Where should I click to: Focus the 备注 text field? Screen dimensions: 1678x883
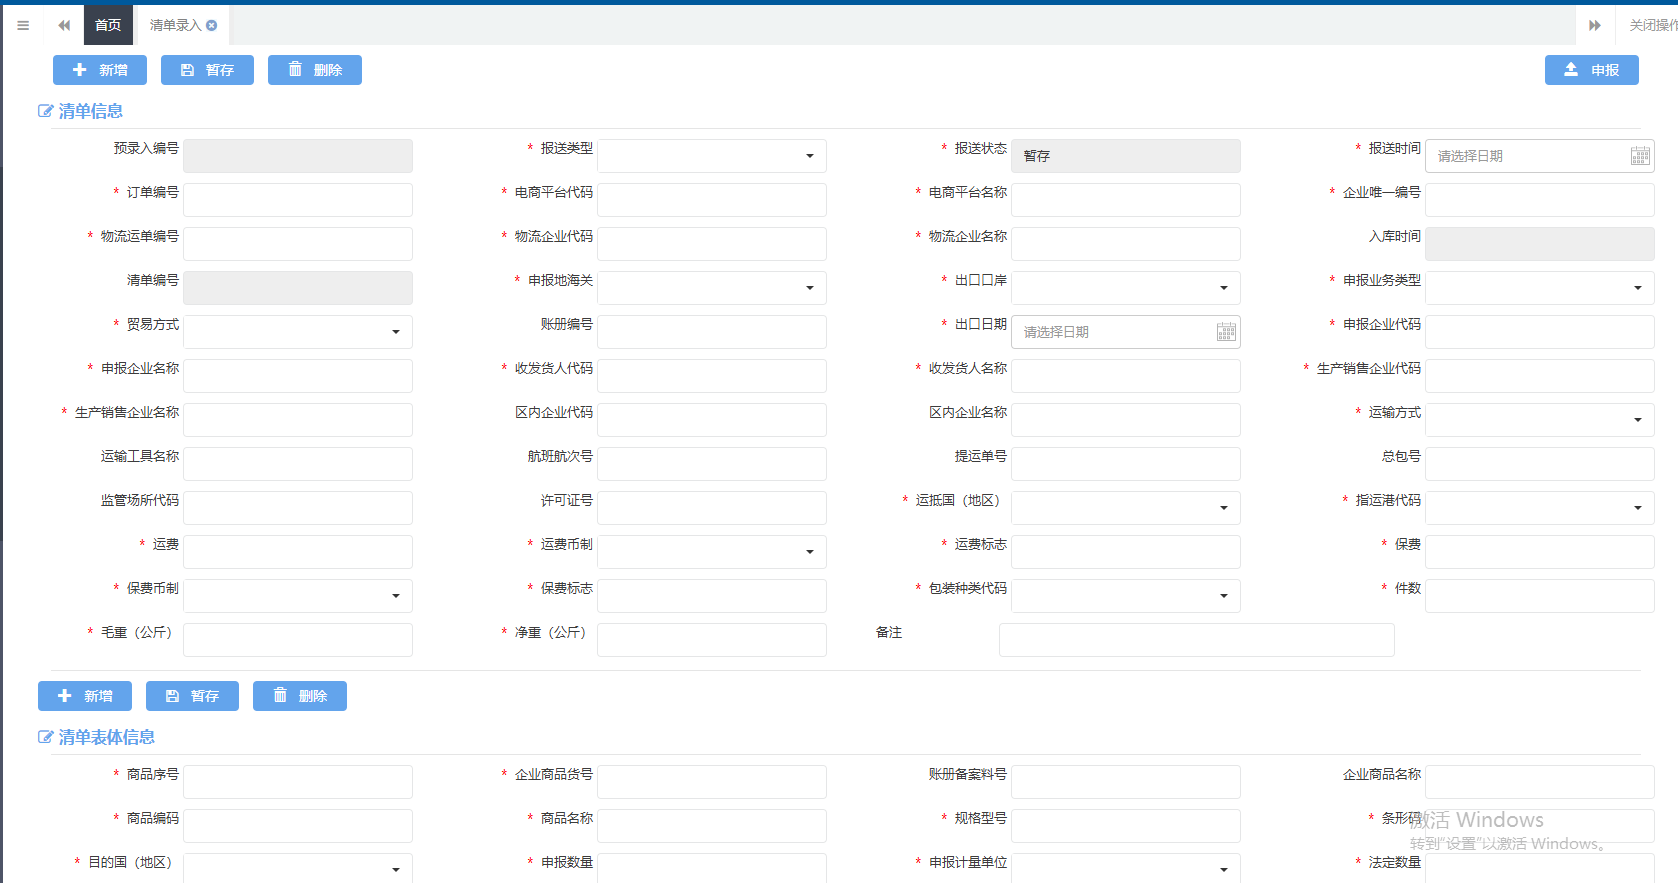pyautogui.click(x=1196, y=640)
